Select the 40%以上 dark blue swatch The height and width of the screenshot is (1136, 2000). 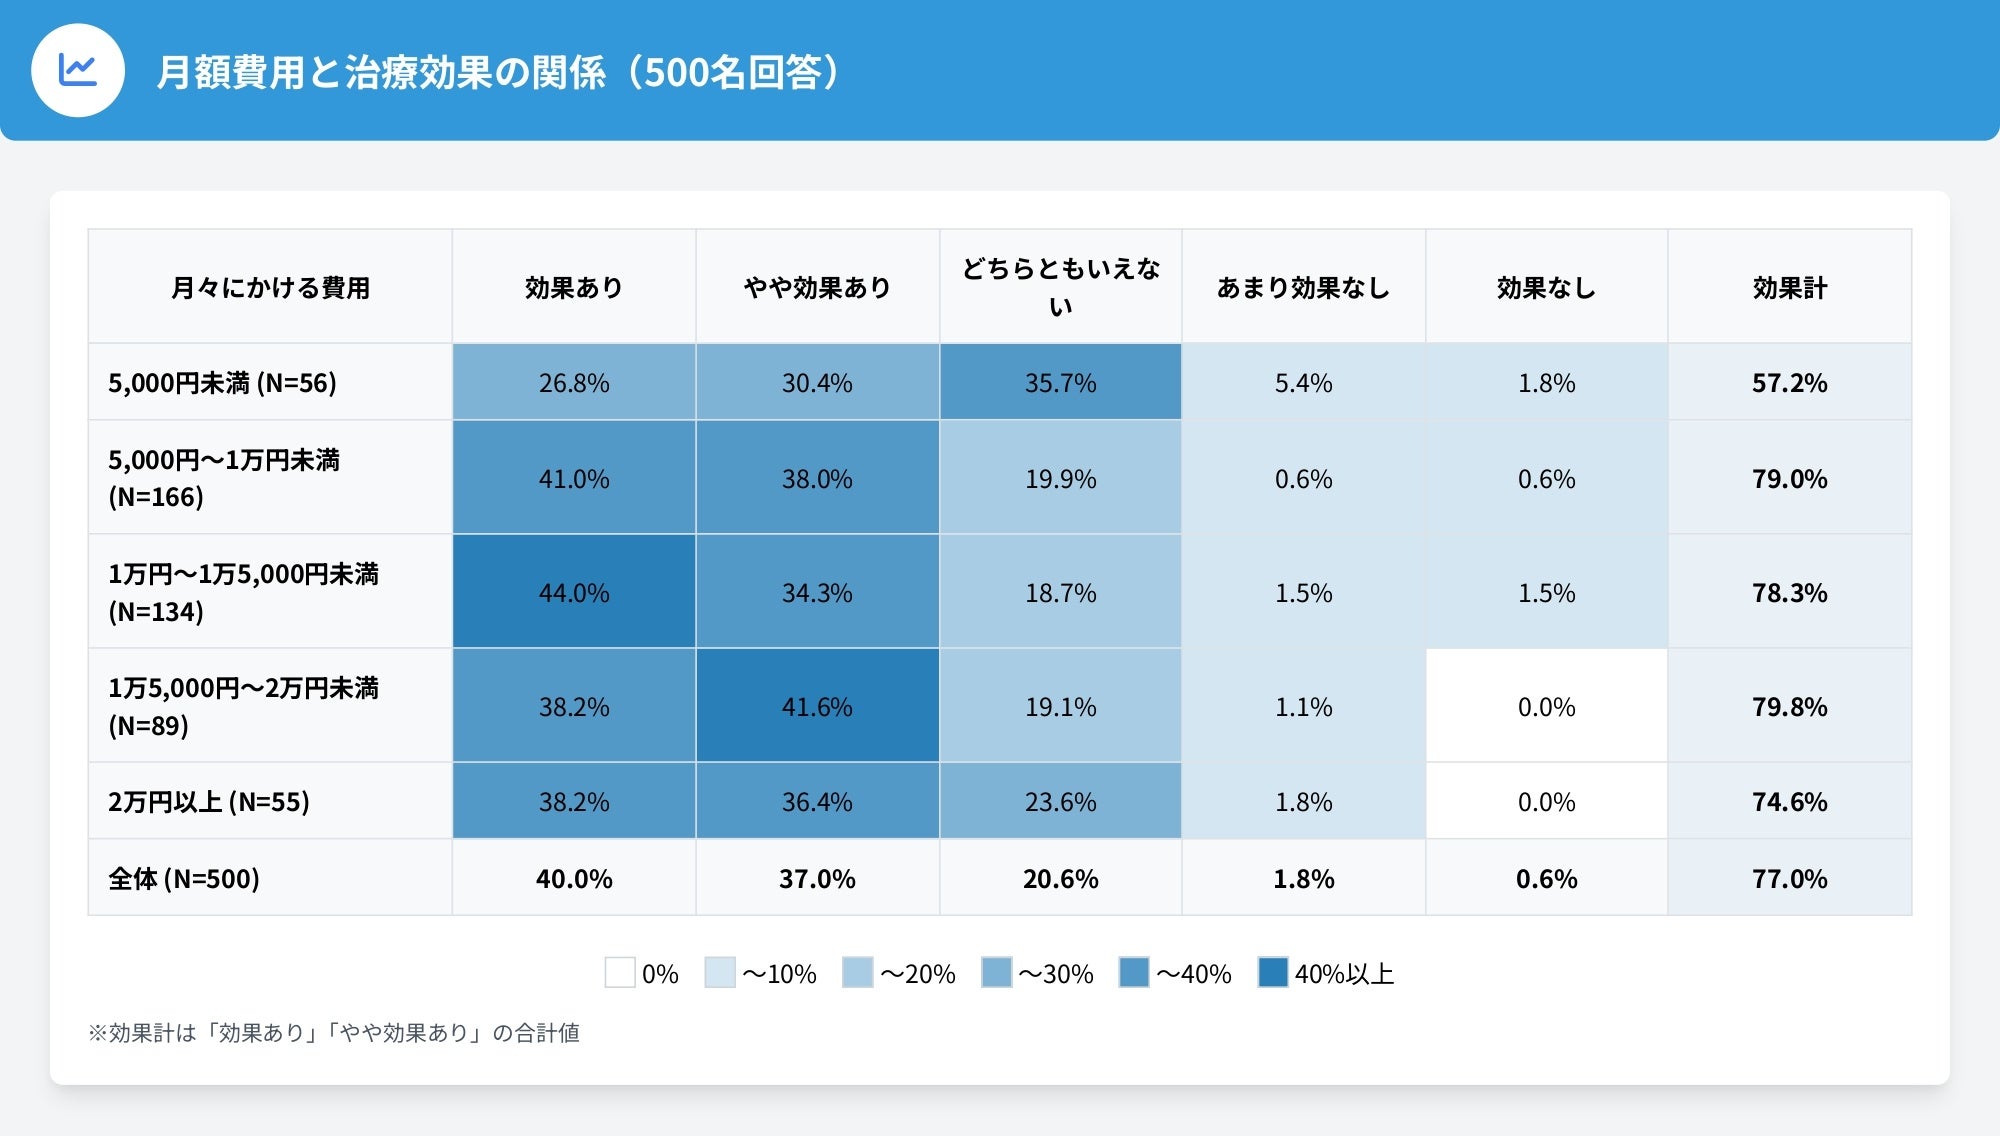(x=1273, y=972)
